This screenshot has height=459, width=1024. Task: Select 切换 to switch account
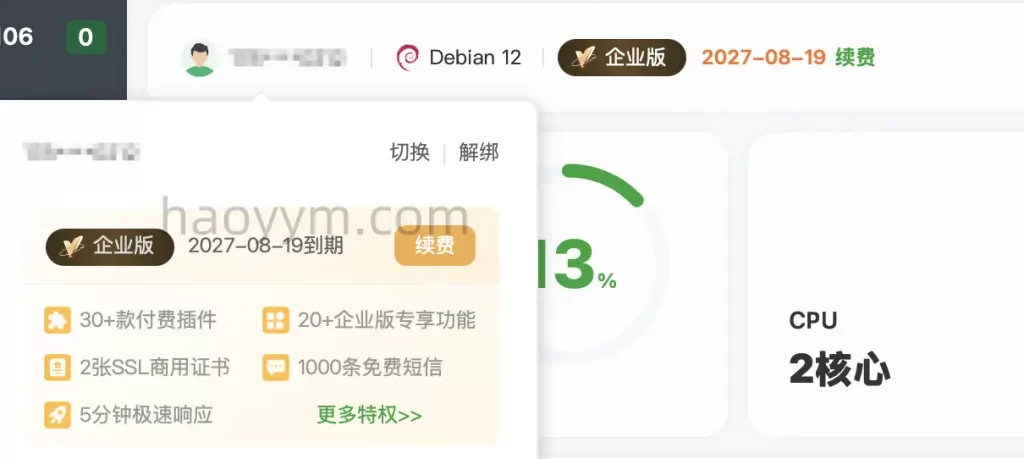410,153
